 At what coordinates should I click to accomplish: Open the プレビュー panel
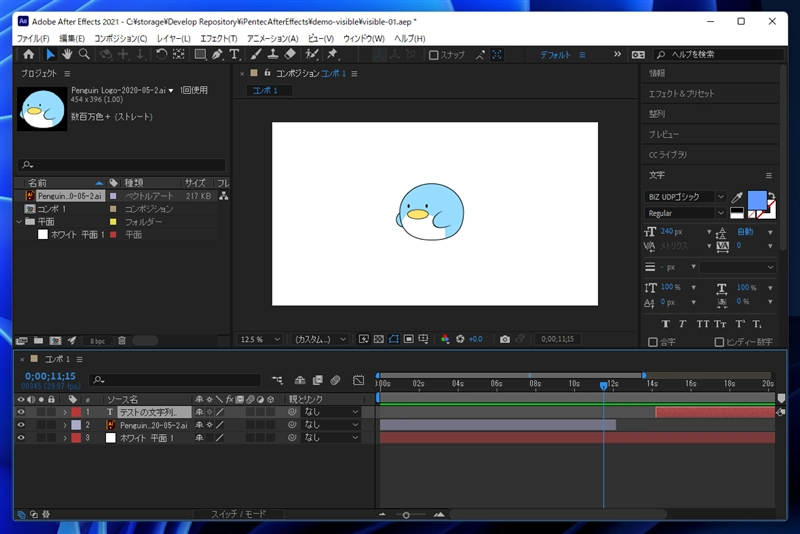(x=664, y=135)
